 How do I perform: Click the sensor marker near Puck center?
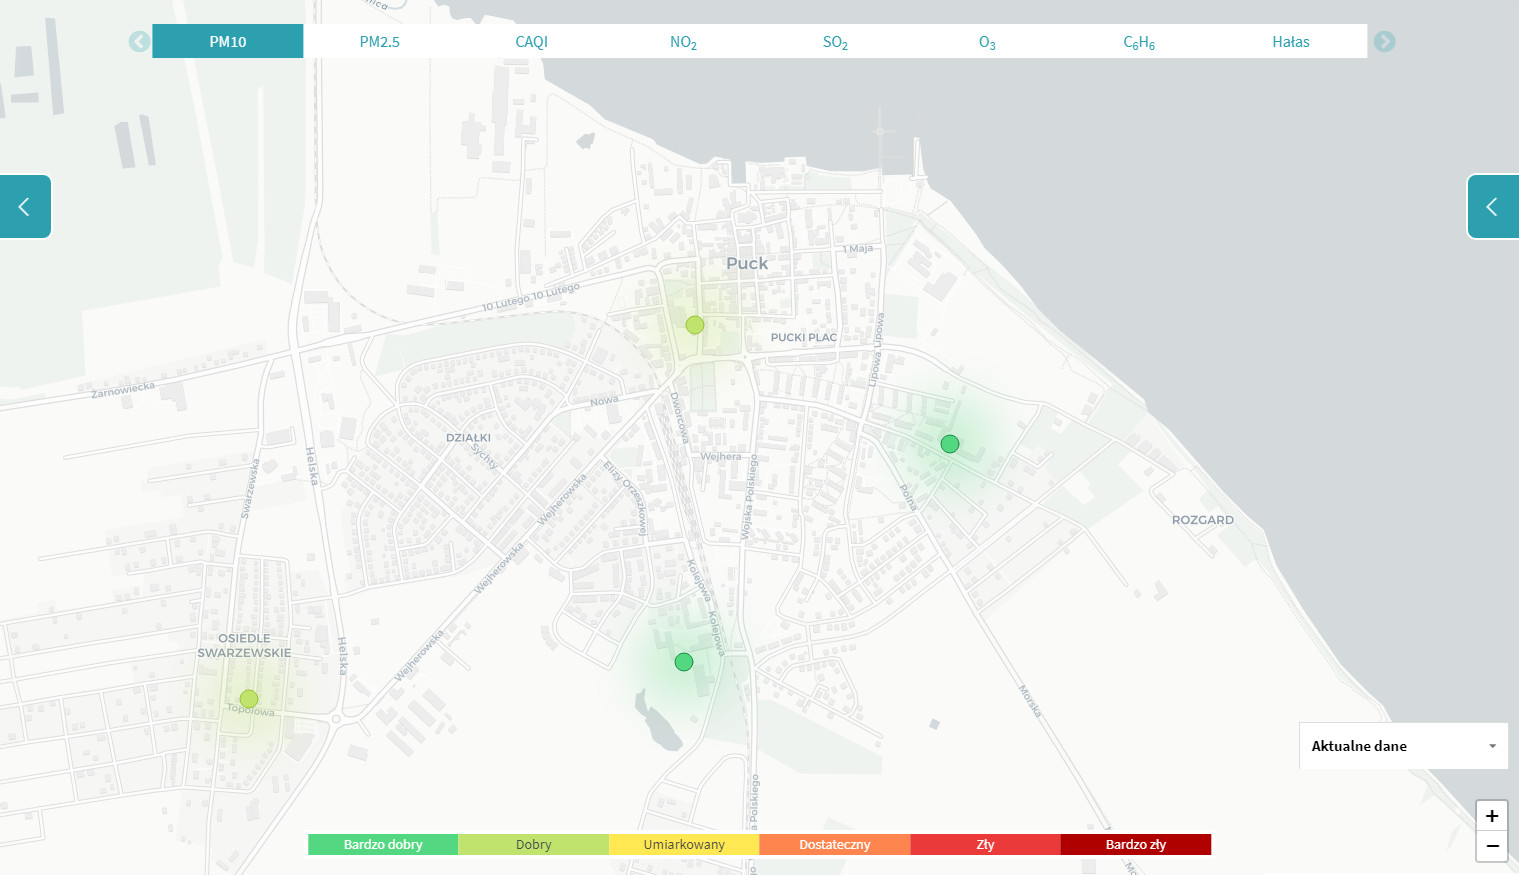pyautogui.click(x=695, y=325)
